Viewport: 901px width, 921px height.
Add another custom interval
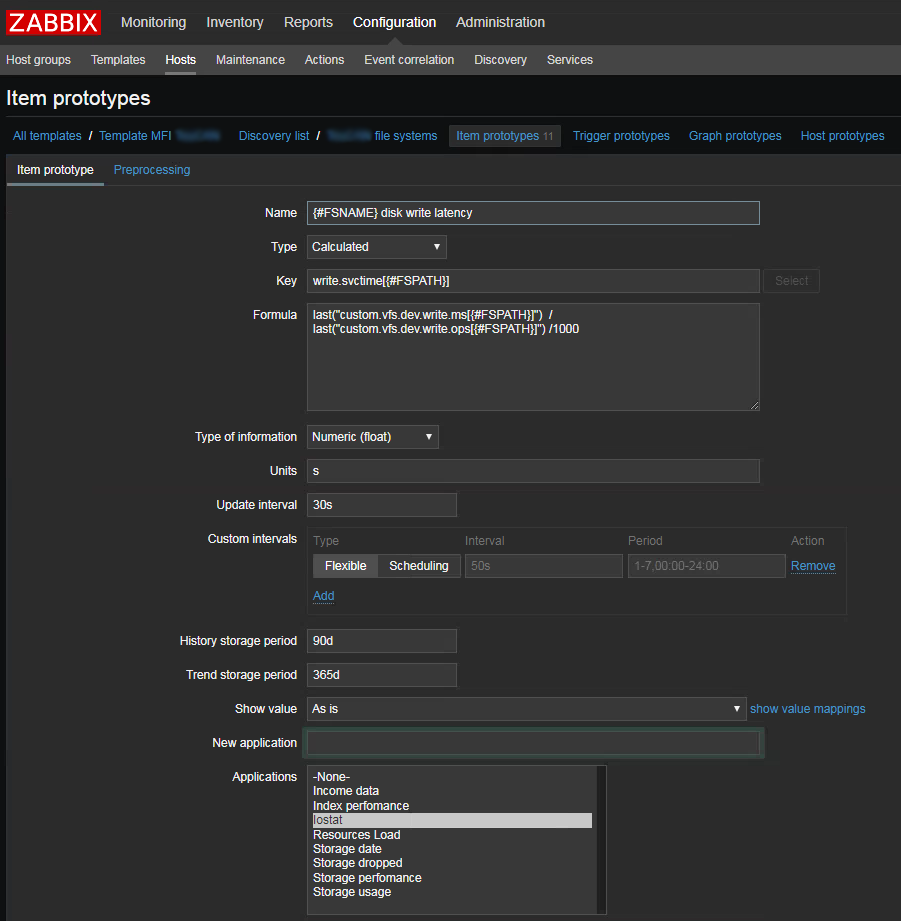point(323,595)
